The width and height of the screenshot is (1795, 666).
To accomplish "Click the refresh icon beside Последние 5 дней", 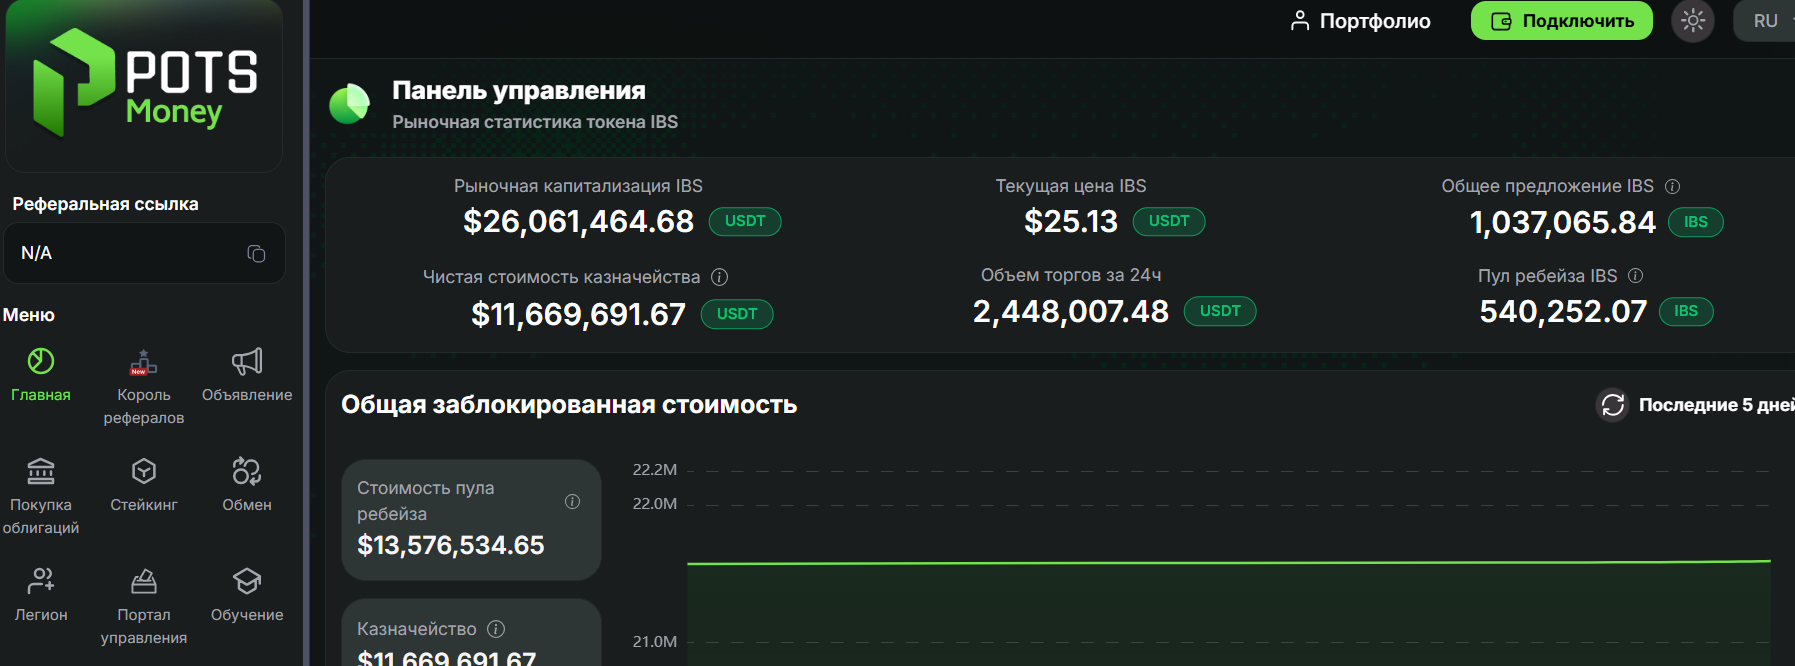I will pos(1612,405).
